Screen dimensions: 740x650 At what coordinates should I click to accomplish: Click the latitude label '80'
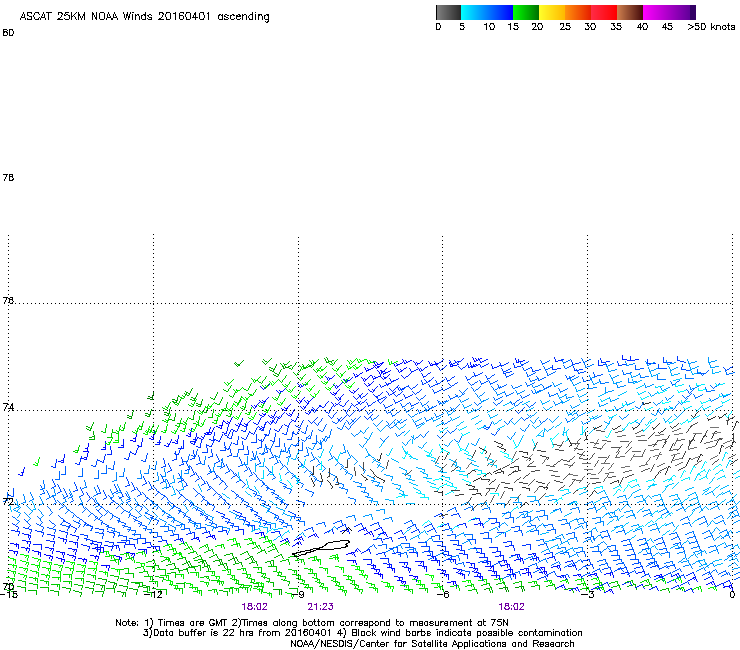8,33
